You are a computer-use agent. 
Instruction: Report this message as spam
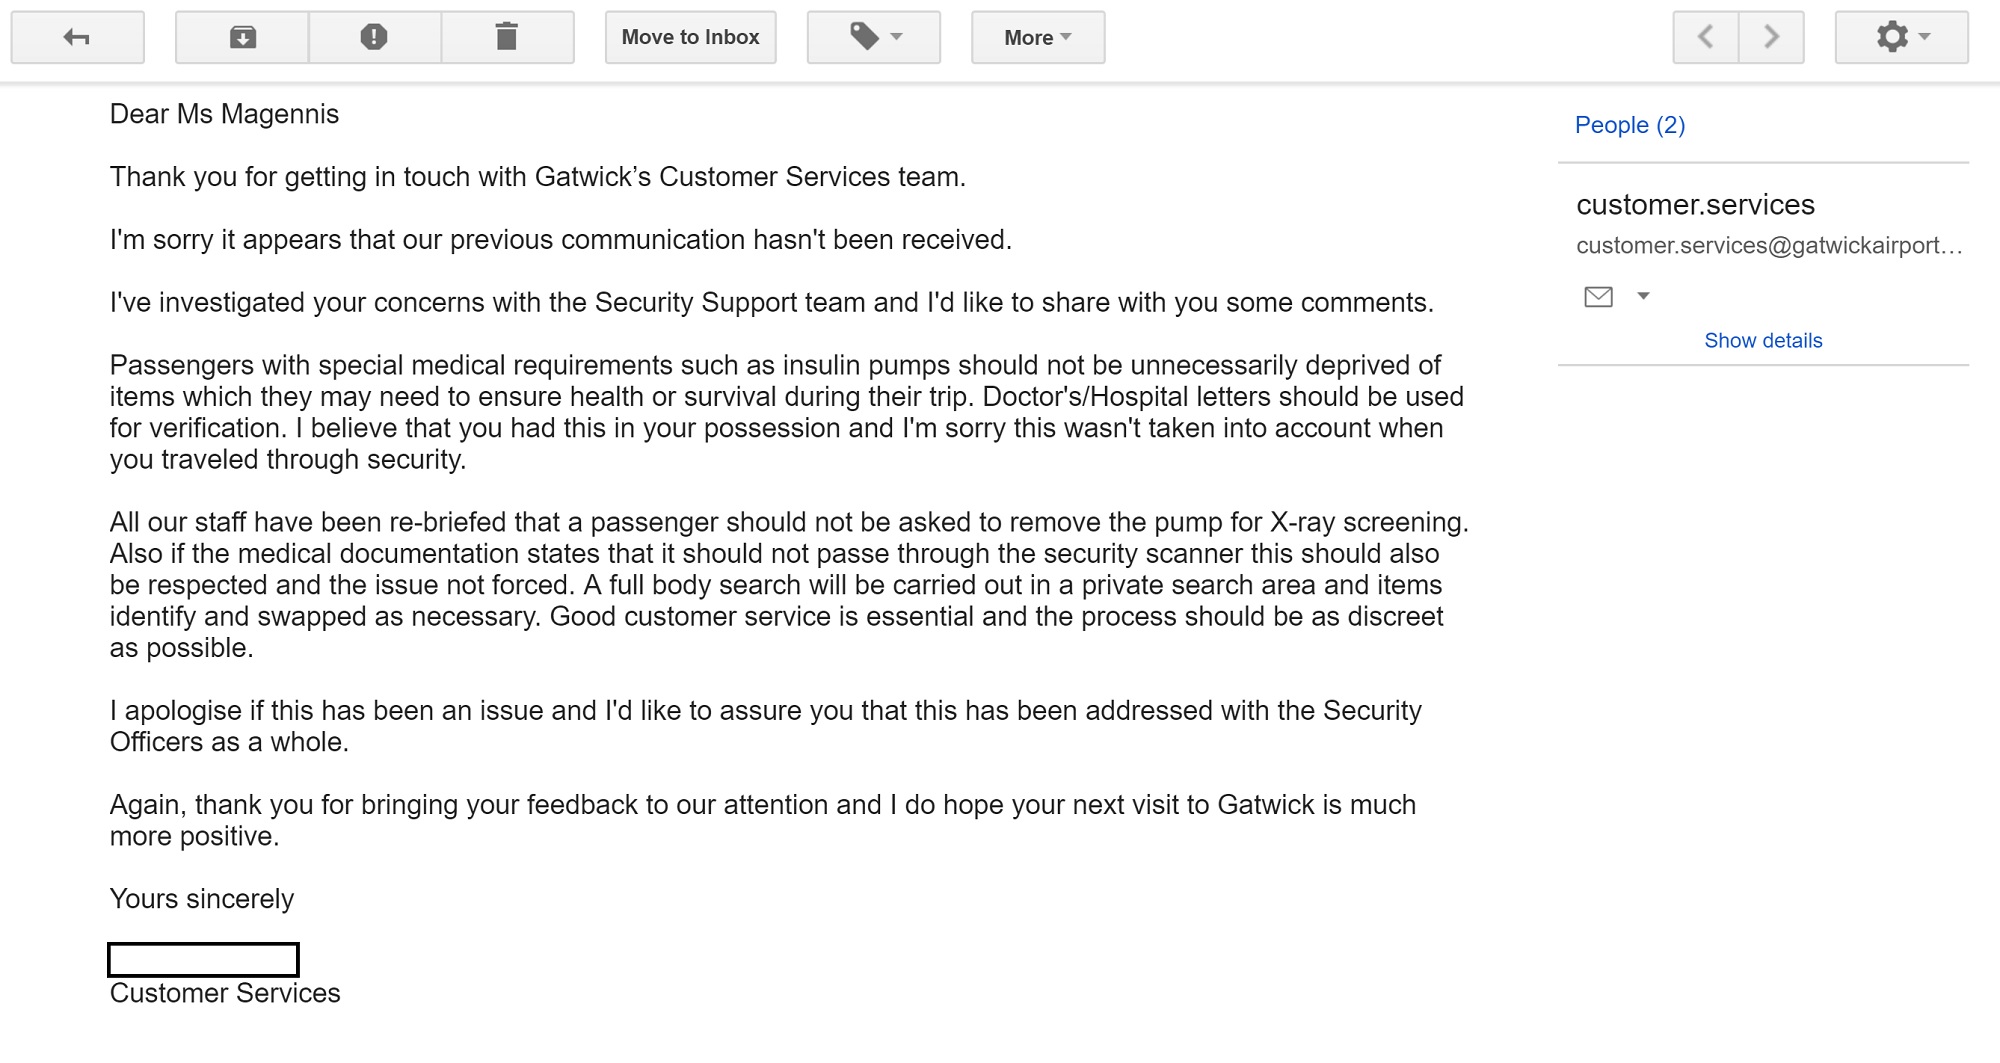[x=374, y=38]
